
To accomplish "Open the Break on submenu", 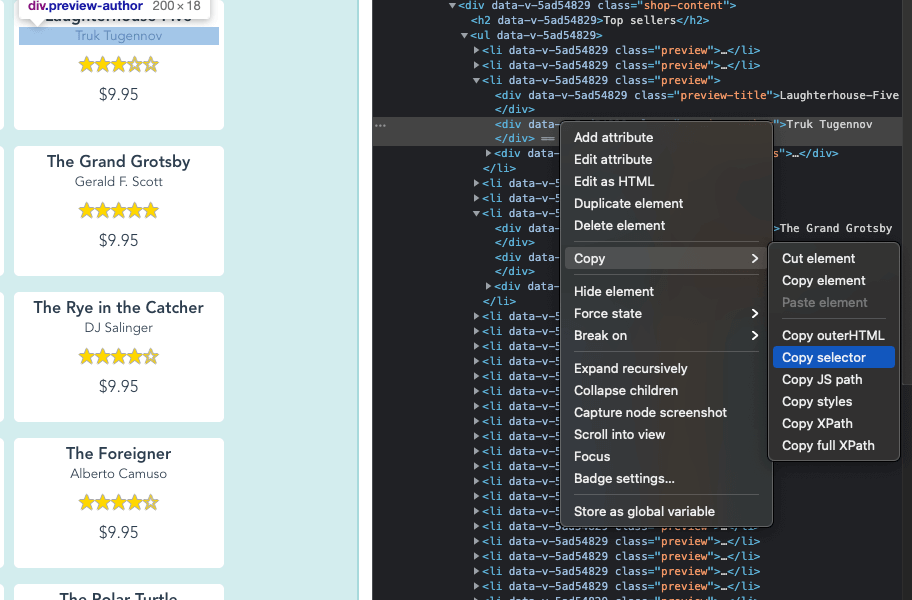I will click(668, 336).
